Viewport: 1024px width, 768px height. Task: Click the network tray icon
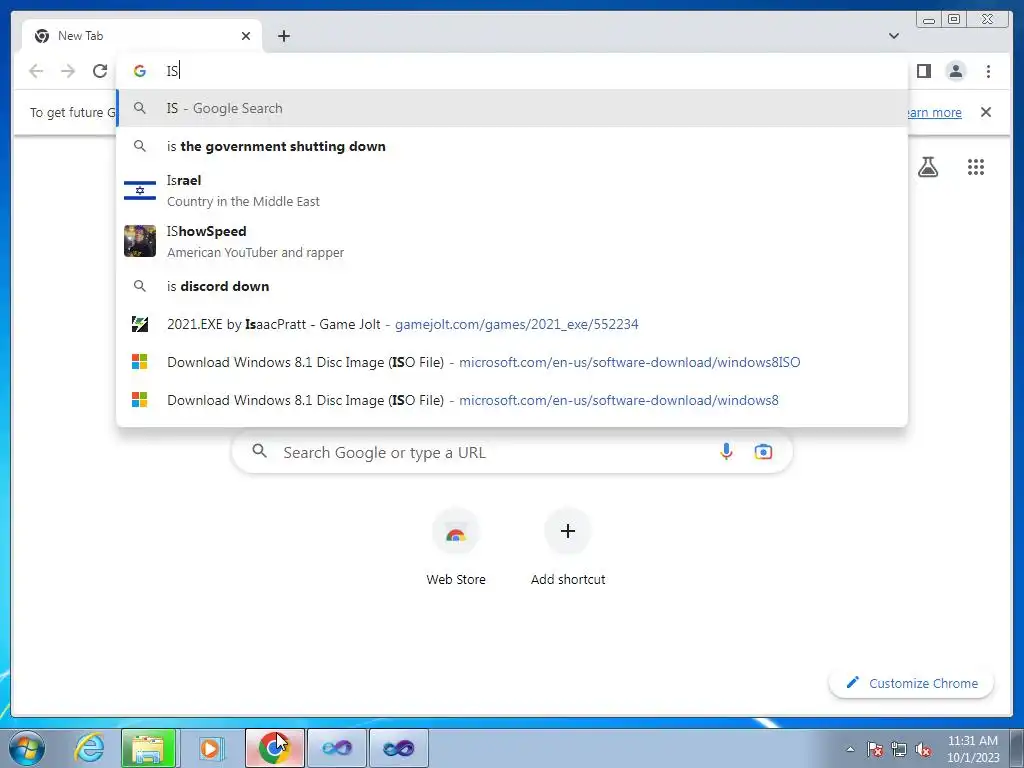(x=899, y=749)
